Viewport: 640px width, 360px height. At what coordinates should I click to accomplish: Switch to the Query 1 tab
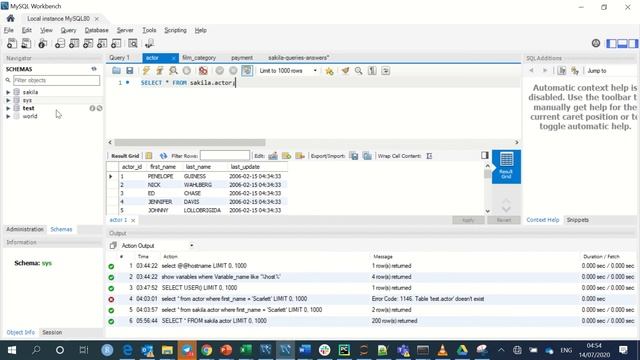click(119, 58)
